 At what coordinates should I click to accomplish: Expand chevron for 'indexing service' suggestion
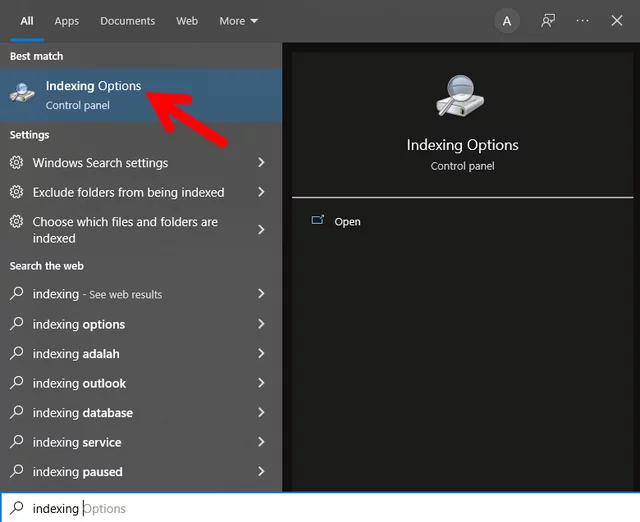pos(261,442)
